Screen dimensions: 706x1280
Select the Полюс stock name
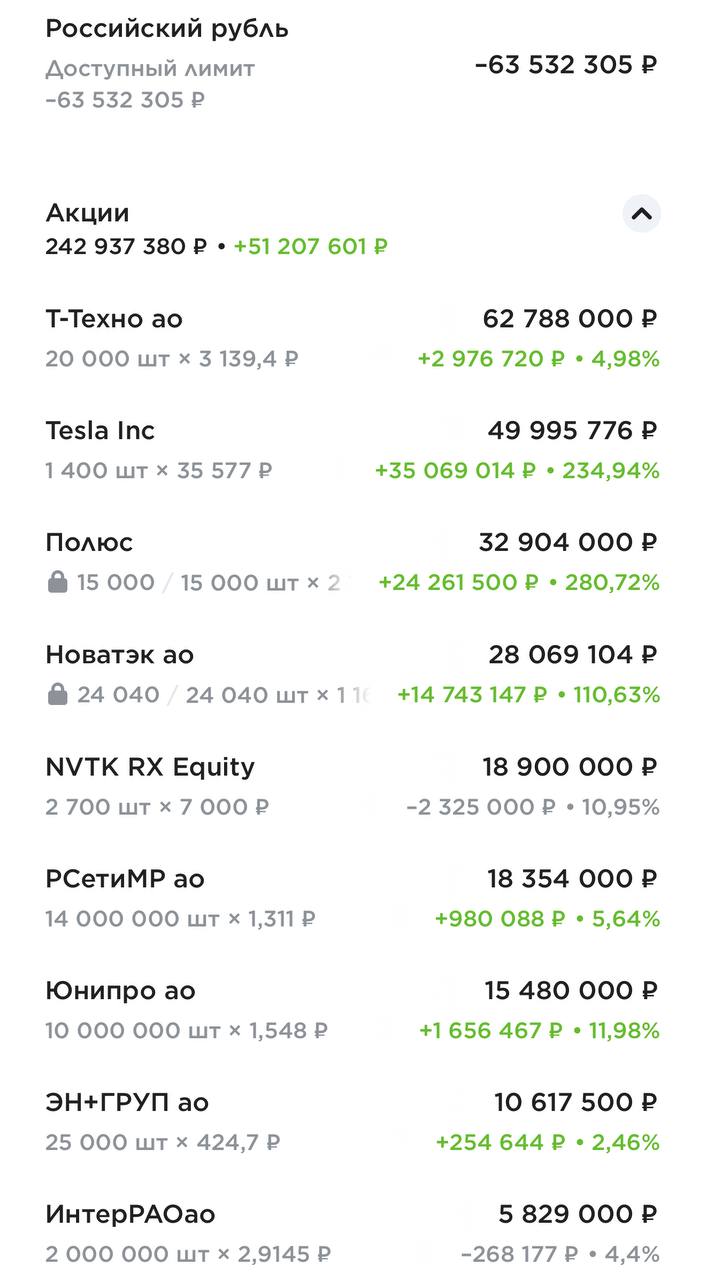pos(89,543)
